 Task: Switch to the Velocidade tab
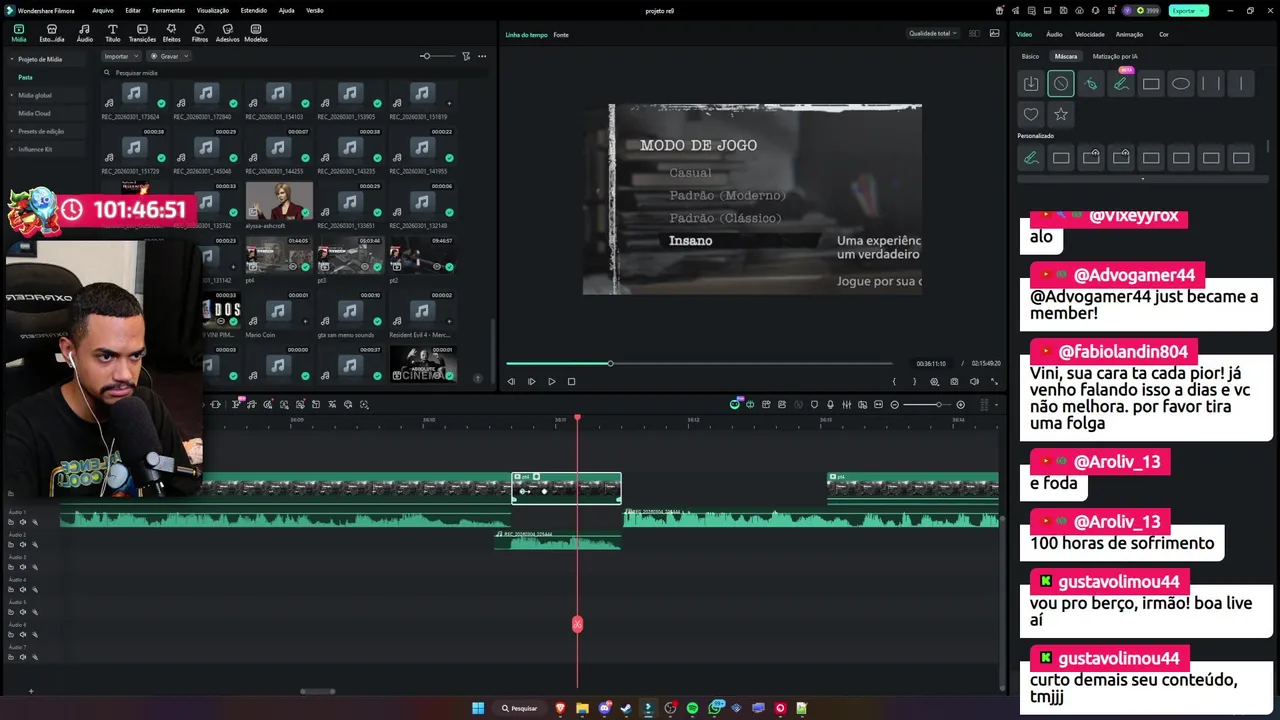[x=1090, y=34]
